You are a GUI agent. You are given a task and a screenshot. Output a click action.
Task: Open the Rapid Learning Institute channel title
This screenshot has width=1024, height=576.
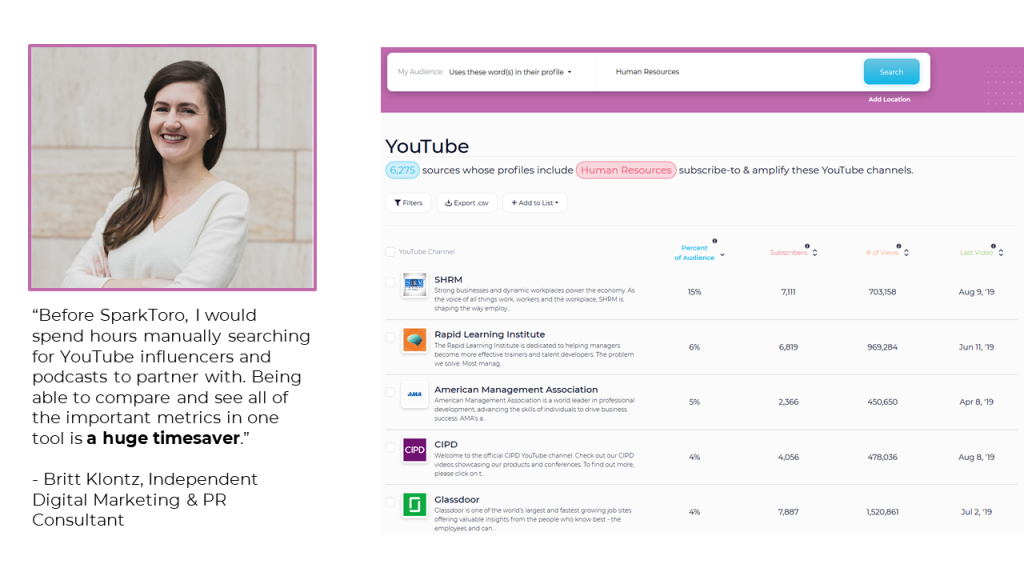point(490,334)
